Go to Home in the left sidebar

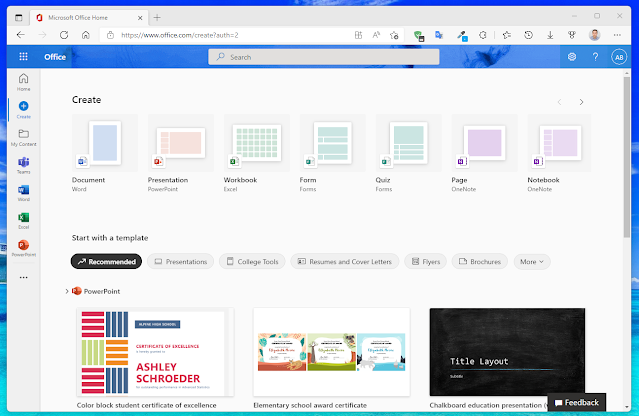[24, 82]
